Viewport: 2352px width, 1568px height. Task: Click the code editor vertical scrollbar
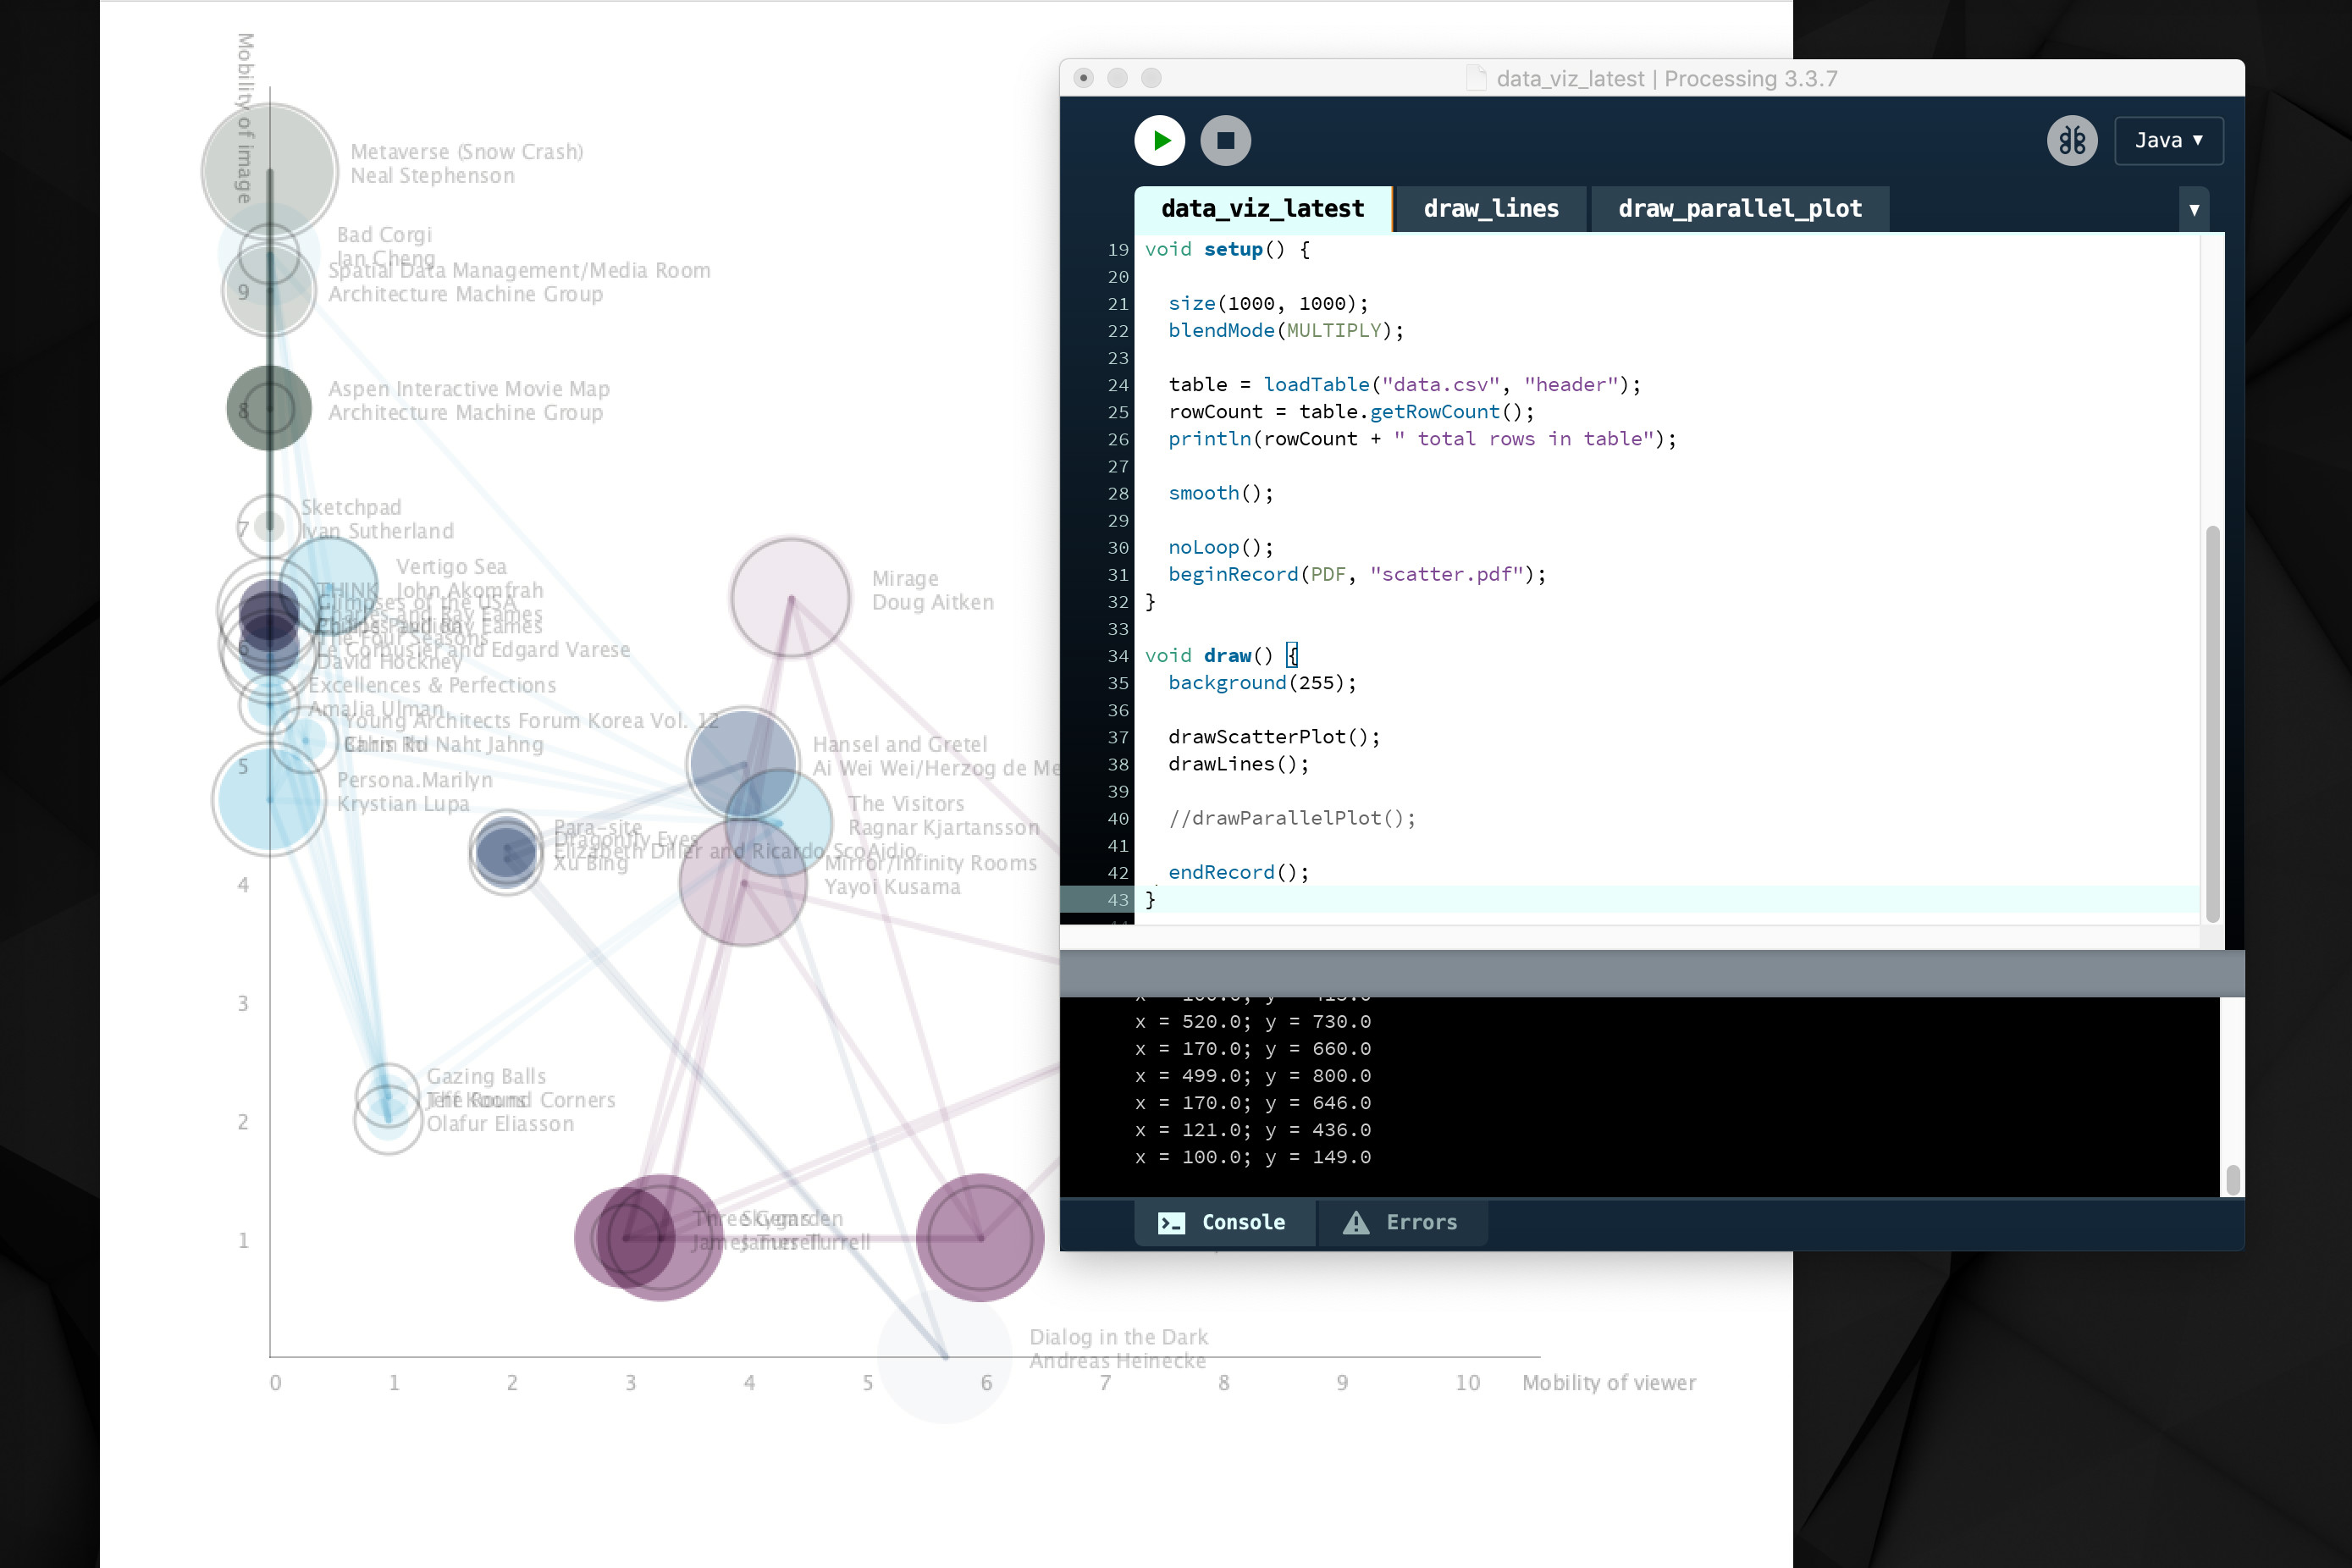pos(2212,722)
